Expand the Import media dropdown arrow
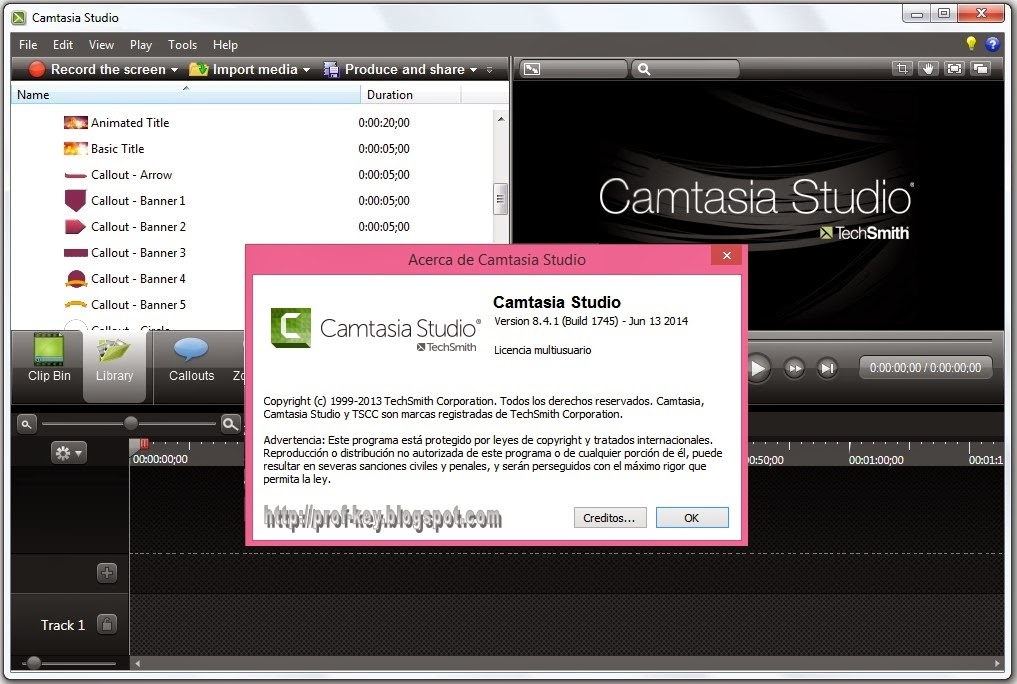Screen dimensions: 1017x684 pos(306,70)
